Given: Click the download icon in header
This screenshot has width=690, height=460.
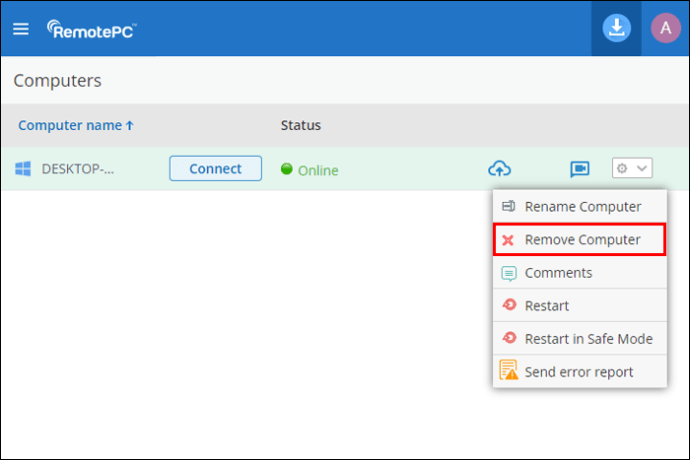Looking at the screenshot, I should [x=617, y=28].
